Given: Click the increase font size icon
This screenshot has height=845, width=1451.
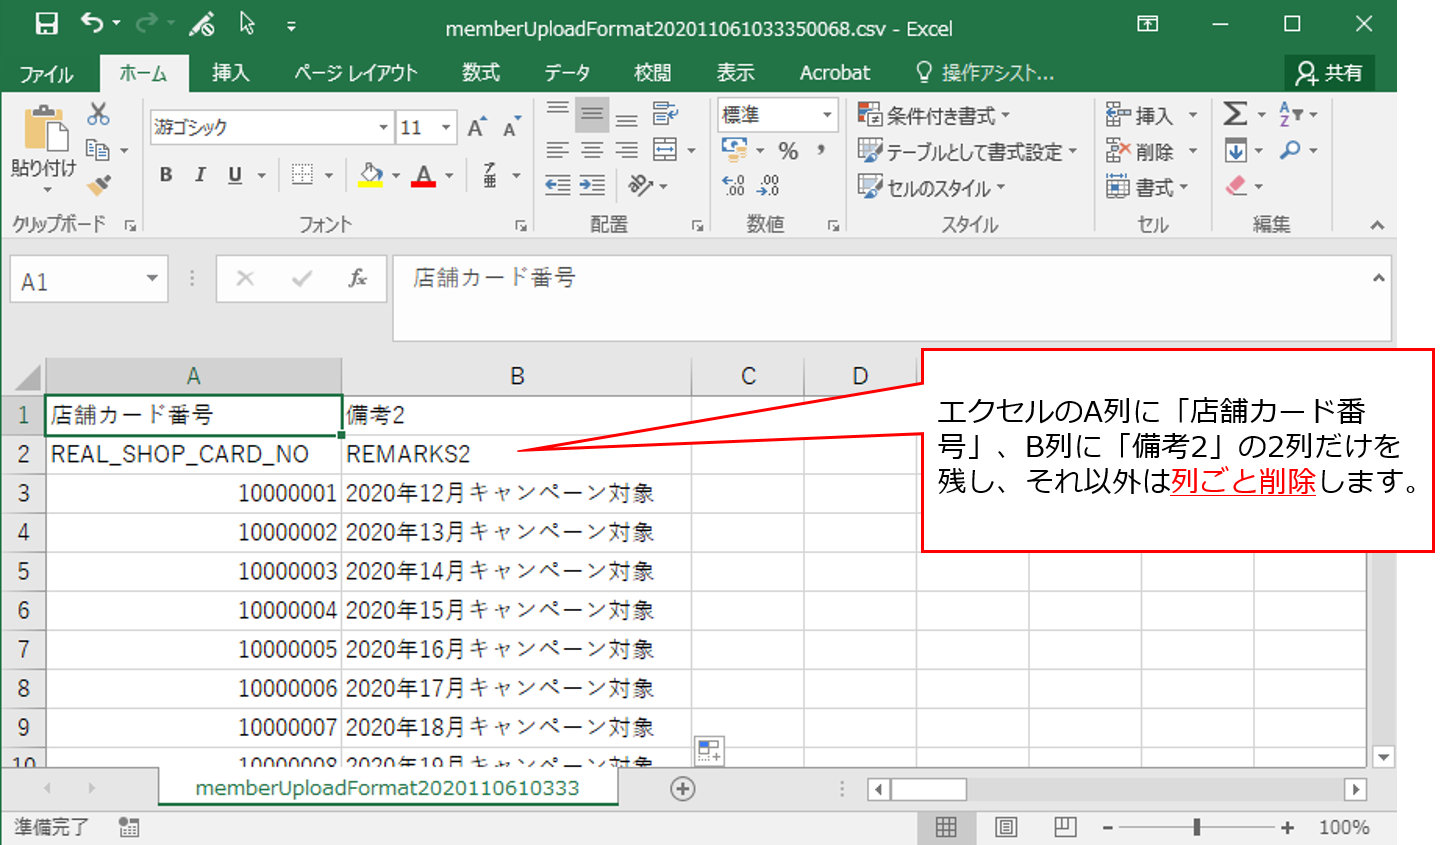Looking at the screenshot, I should (x=477, y=127).
